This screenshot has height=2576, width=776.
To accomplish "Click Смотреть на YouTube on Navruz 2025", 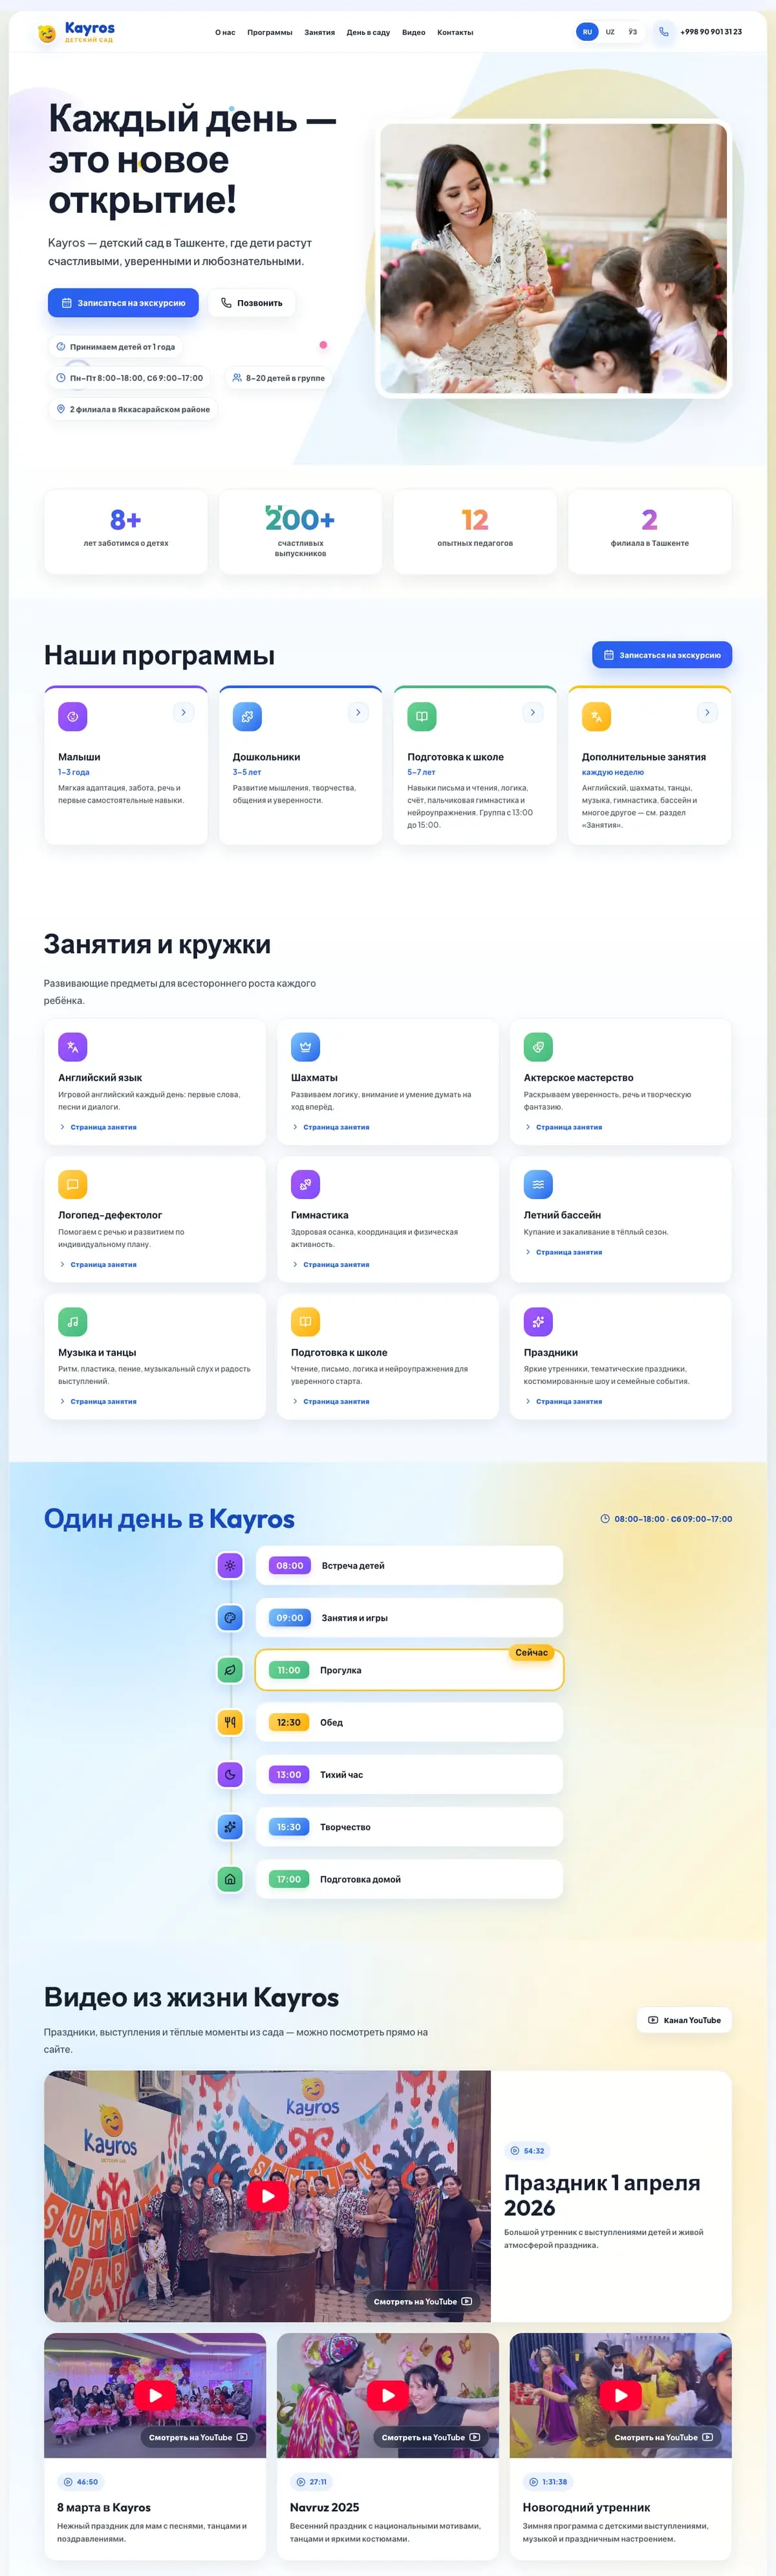I will [431, 2437].
